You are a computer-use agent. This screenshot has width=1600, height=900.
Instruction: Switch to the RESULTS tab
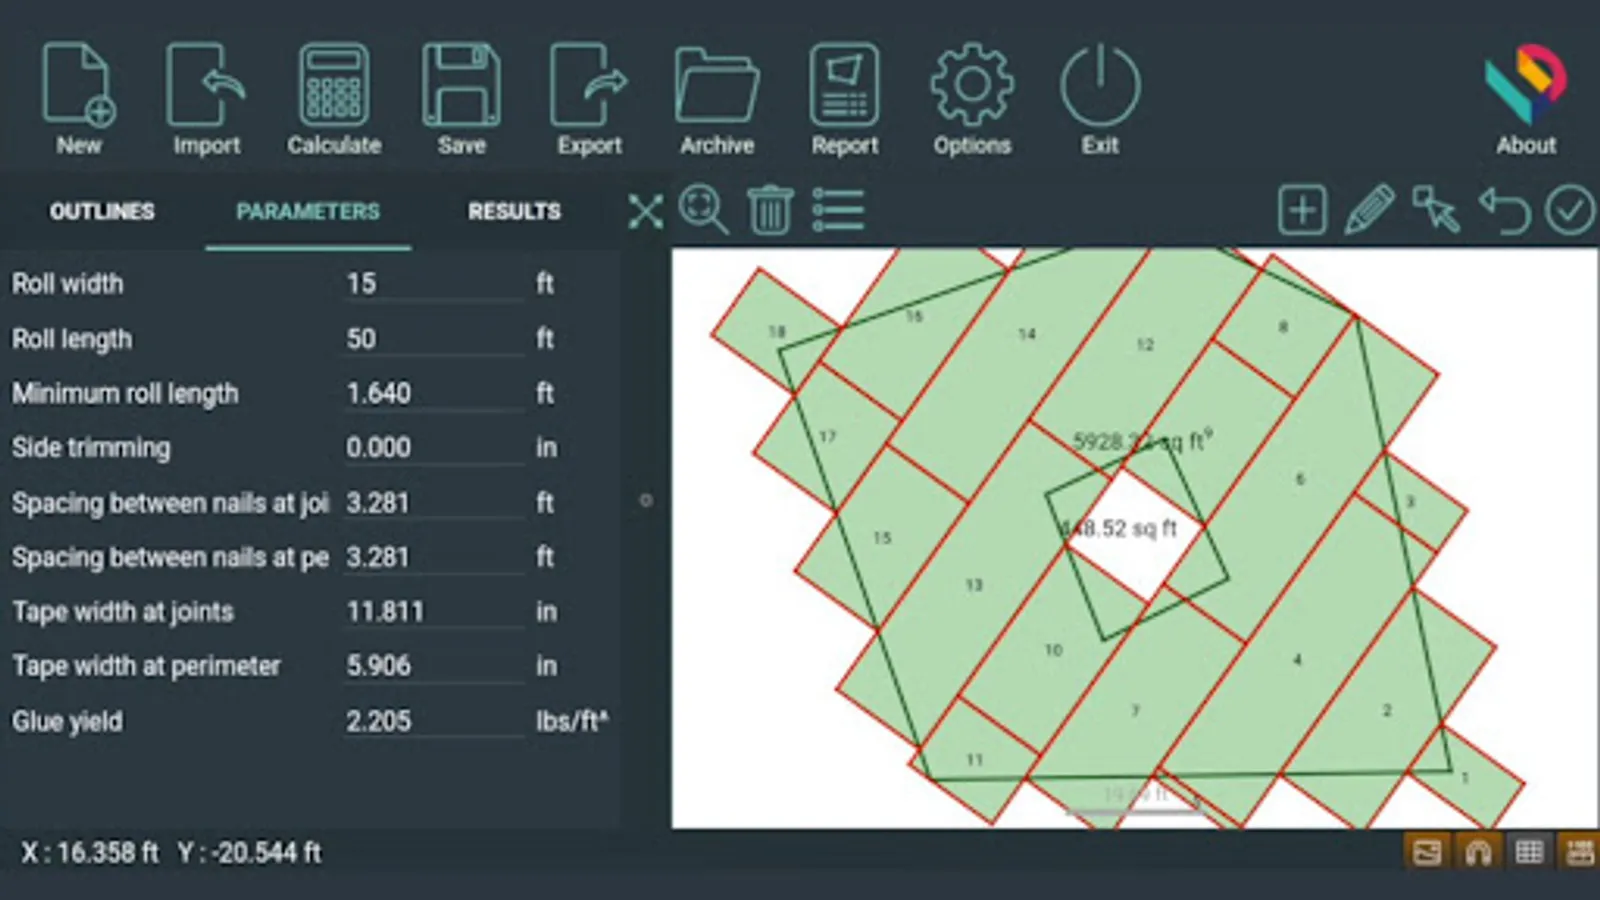(x=514, y=211)
